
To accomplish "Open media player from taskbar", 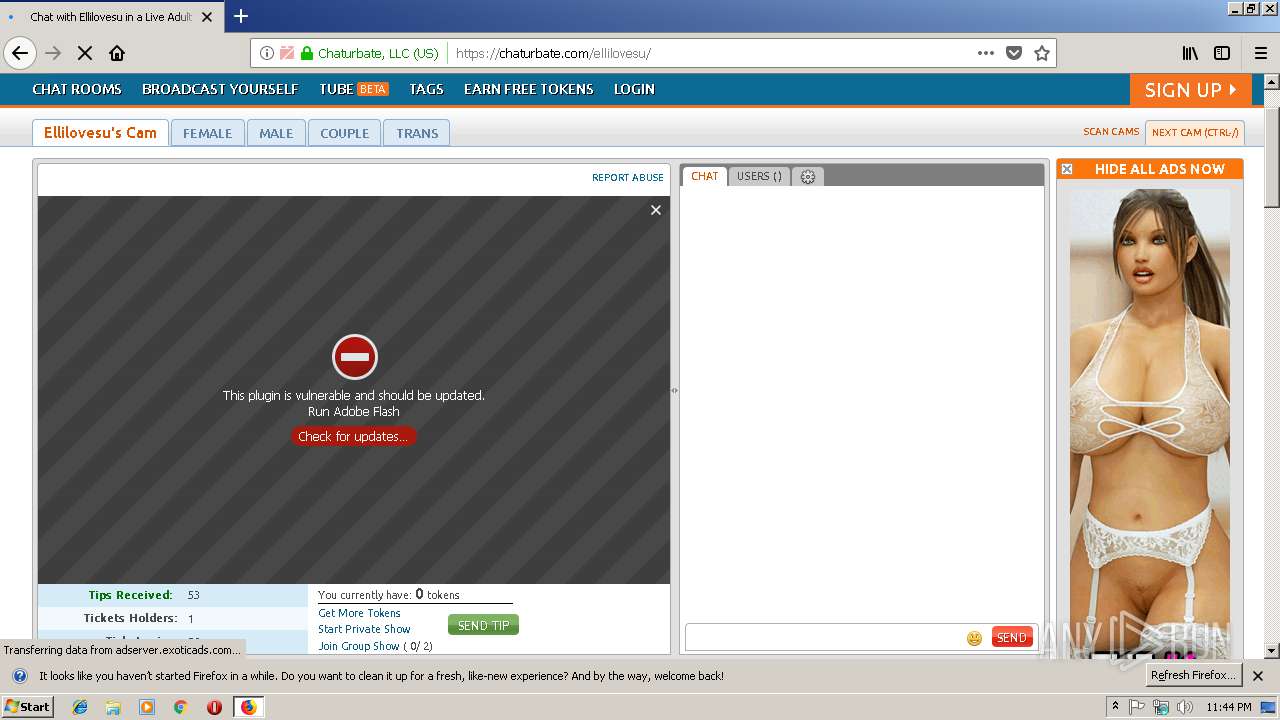I will 147,707.
